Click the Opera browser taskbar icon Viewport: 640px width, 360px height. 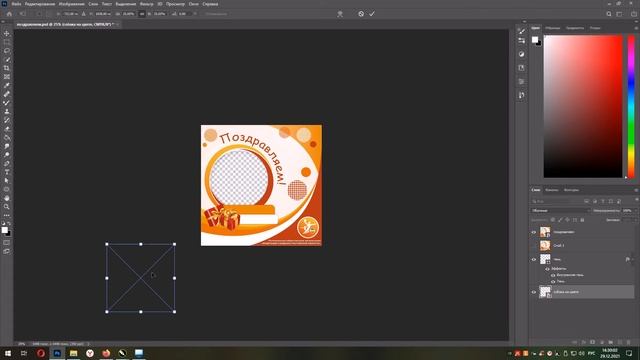(x=41, y=353)
